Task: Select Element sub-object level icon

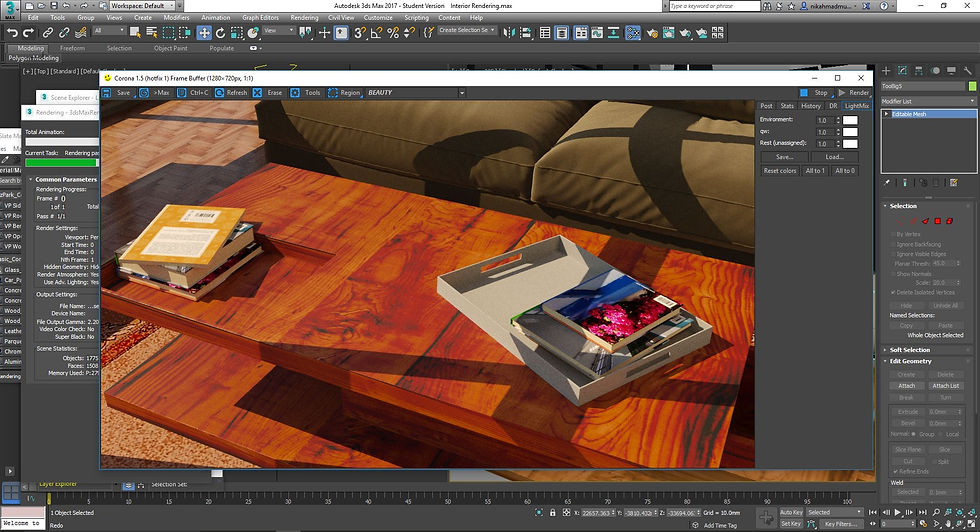Action: coord(949,221)
